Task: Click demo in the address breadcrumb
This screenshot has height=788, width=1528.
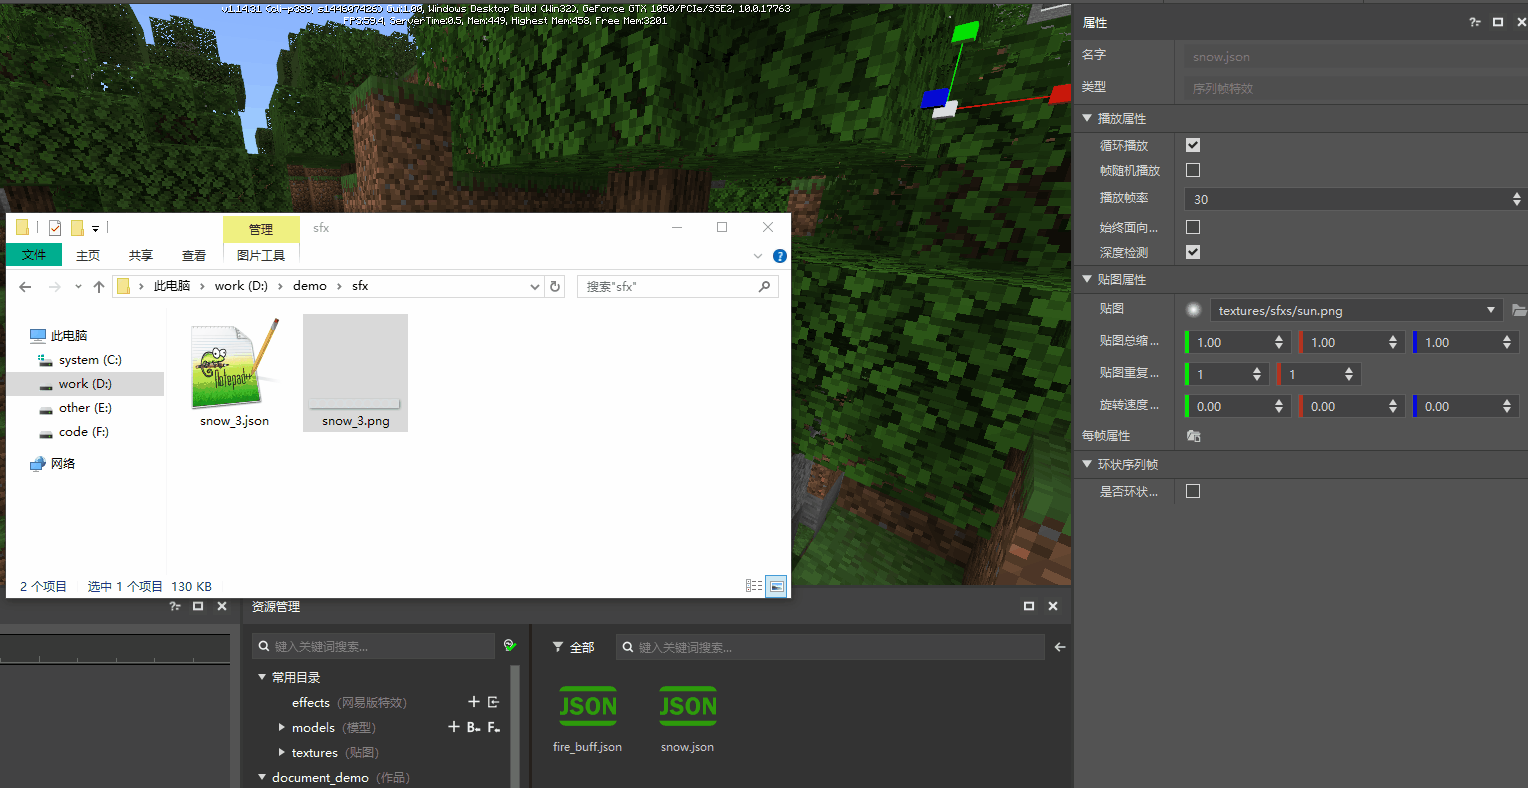Action: pyautogui.click(x=310, y=286)
